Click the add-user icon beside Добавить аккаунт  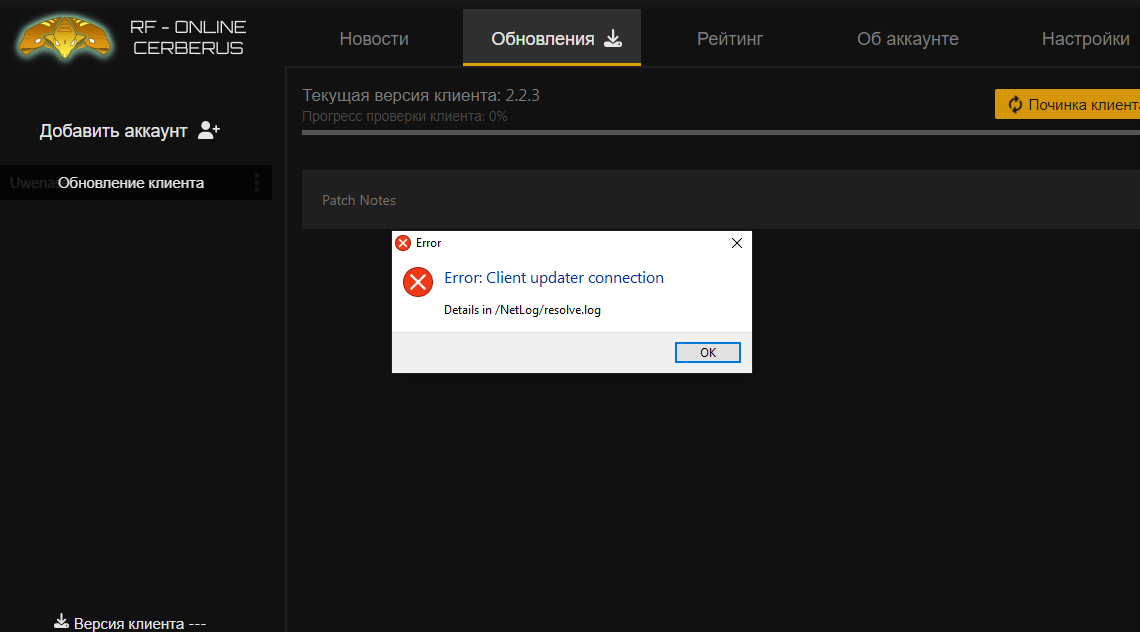(209, 130)
